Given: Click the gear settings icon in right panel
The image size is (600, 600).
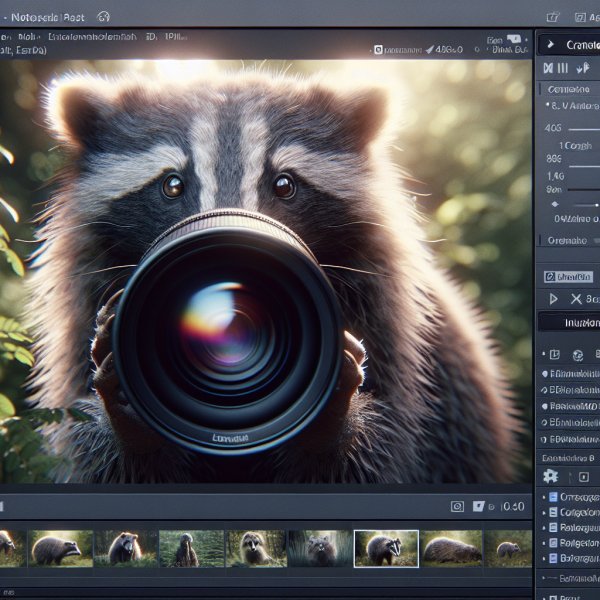Looking at the screenshot, I should tap(549, 476).
